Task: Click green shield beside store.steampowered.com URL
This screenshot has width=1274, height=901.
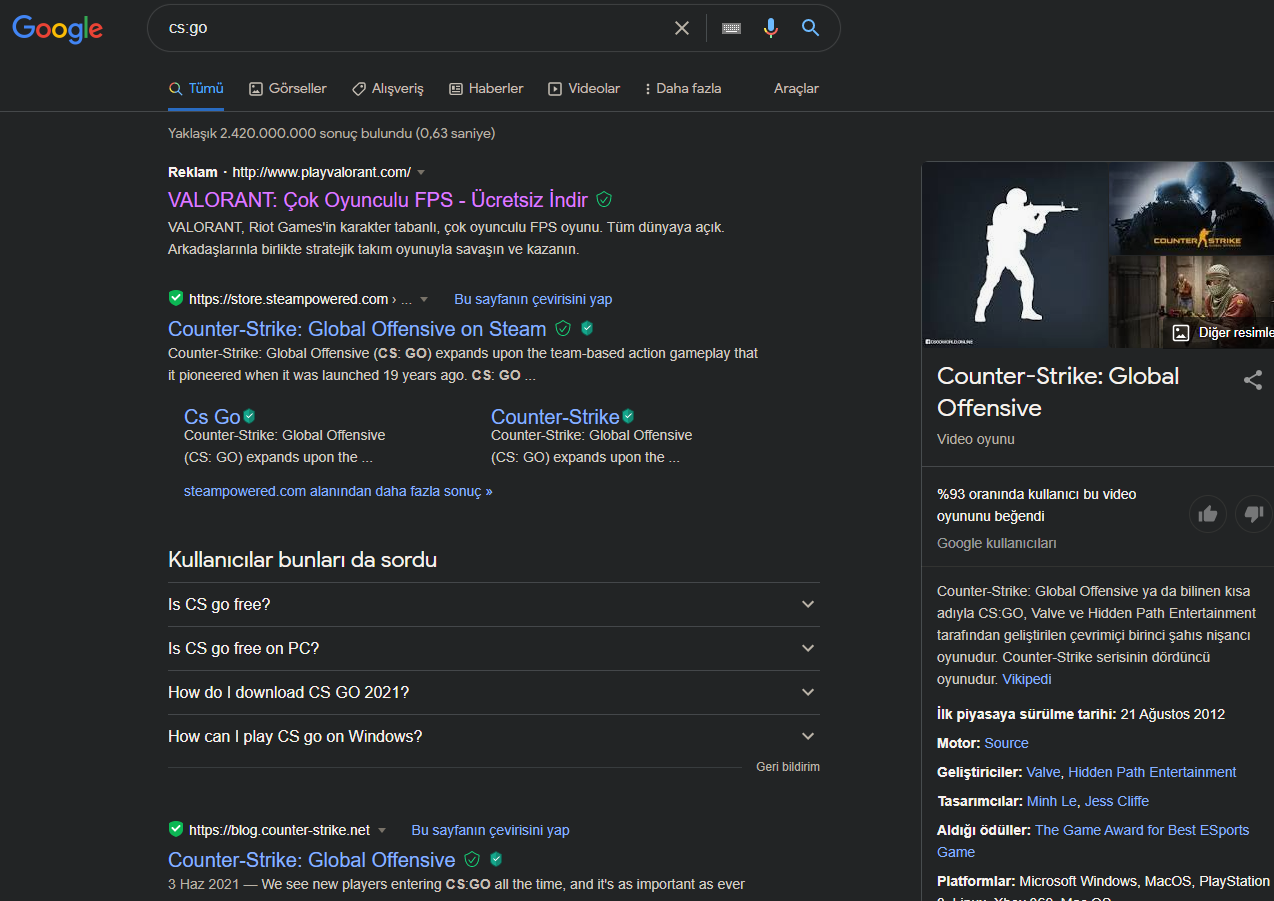Action: click(176, 298)
